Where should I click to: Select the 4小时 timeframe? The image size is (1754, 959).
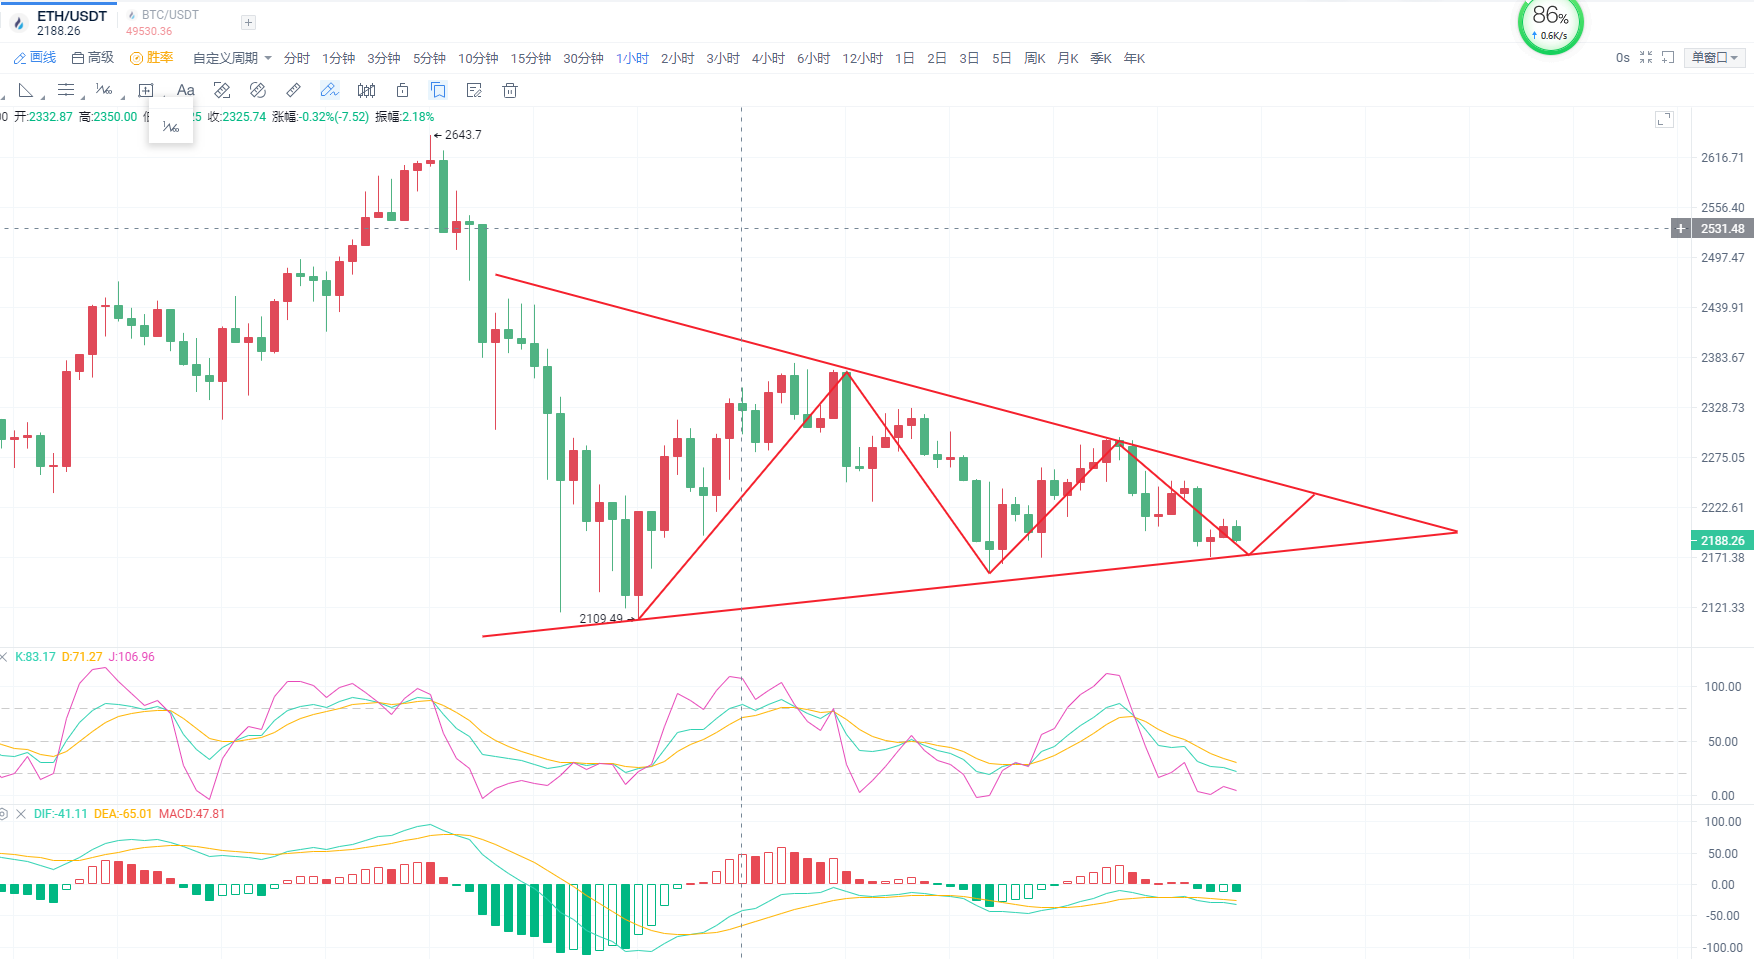(x=768, y=58)
